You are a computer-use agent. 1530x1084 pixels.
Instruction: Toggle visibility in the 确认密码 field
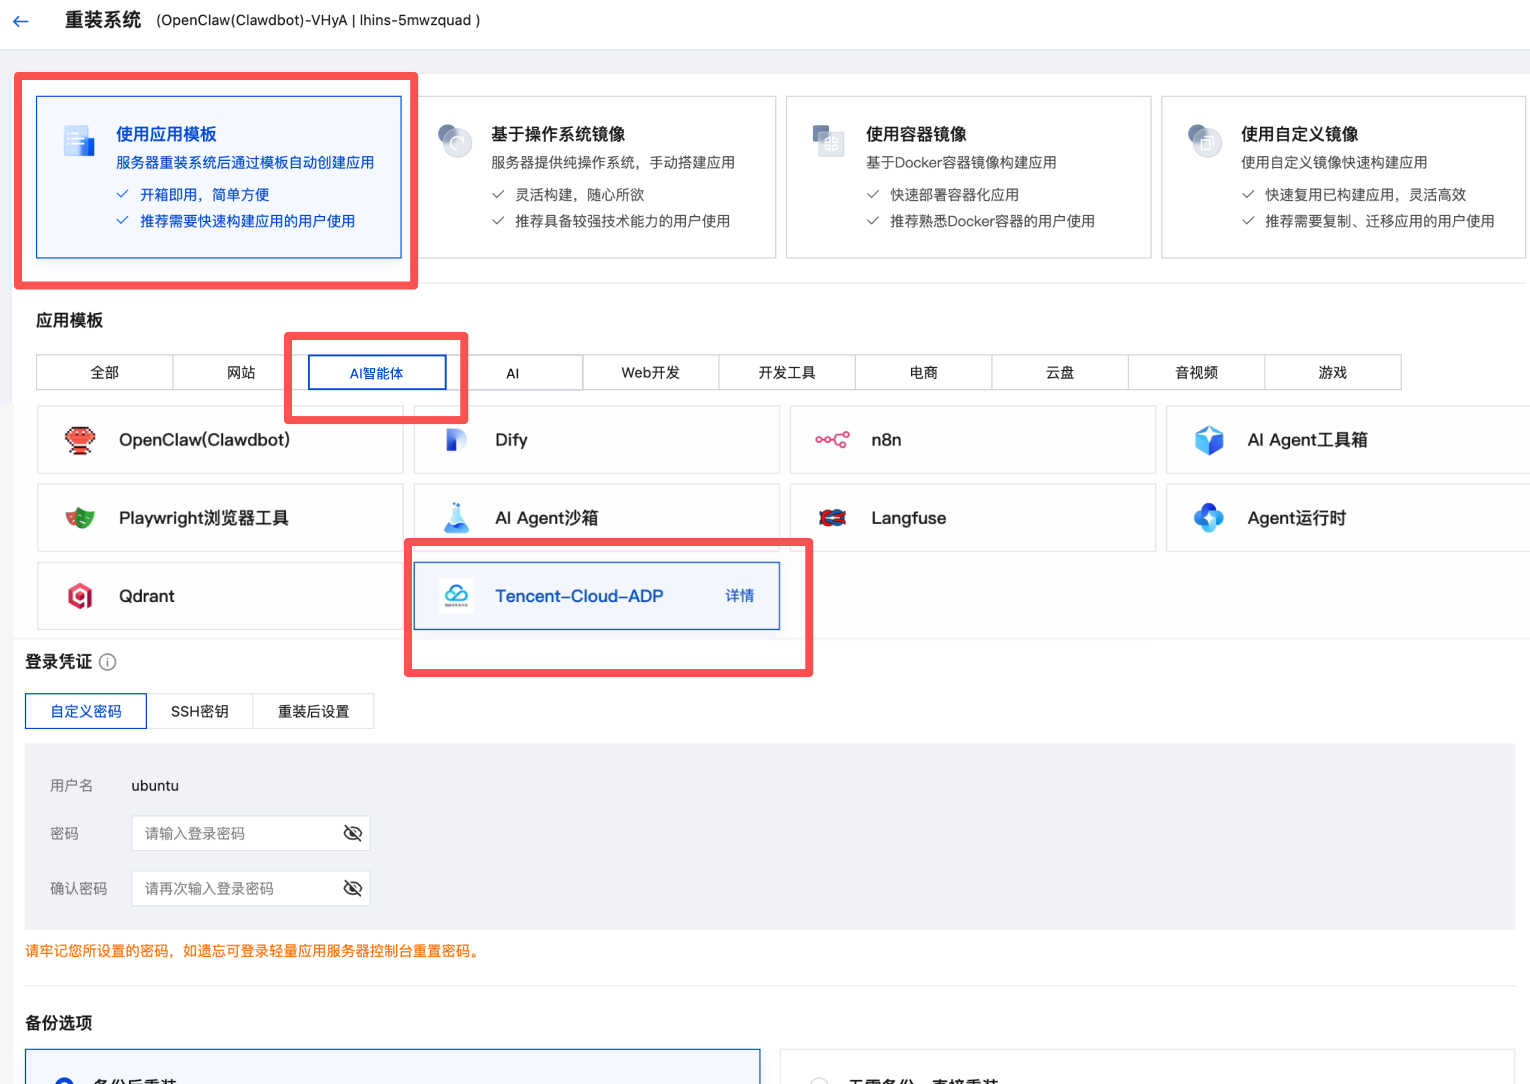[353, 888]
